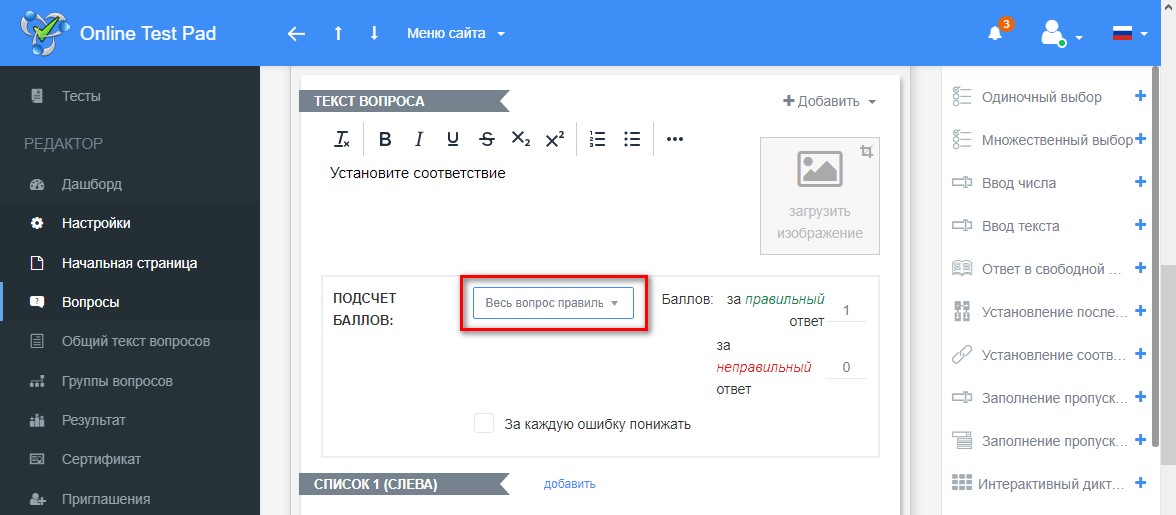
Task: Open Начальная страница in sidebar
Action: [130, 263]
